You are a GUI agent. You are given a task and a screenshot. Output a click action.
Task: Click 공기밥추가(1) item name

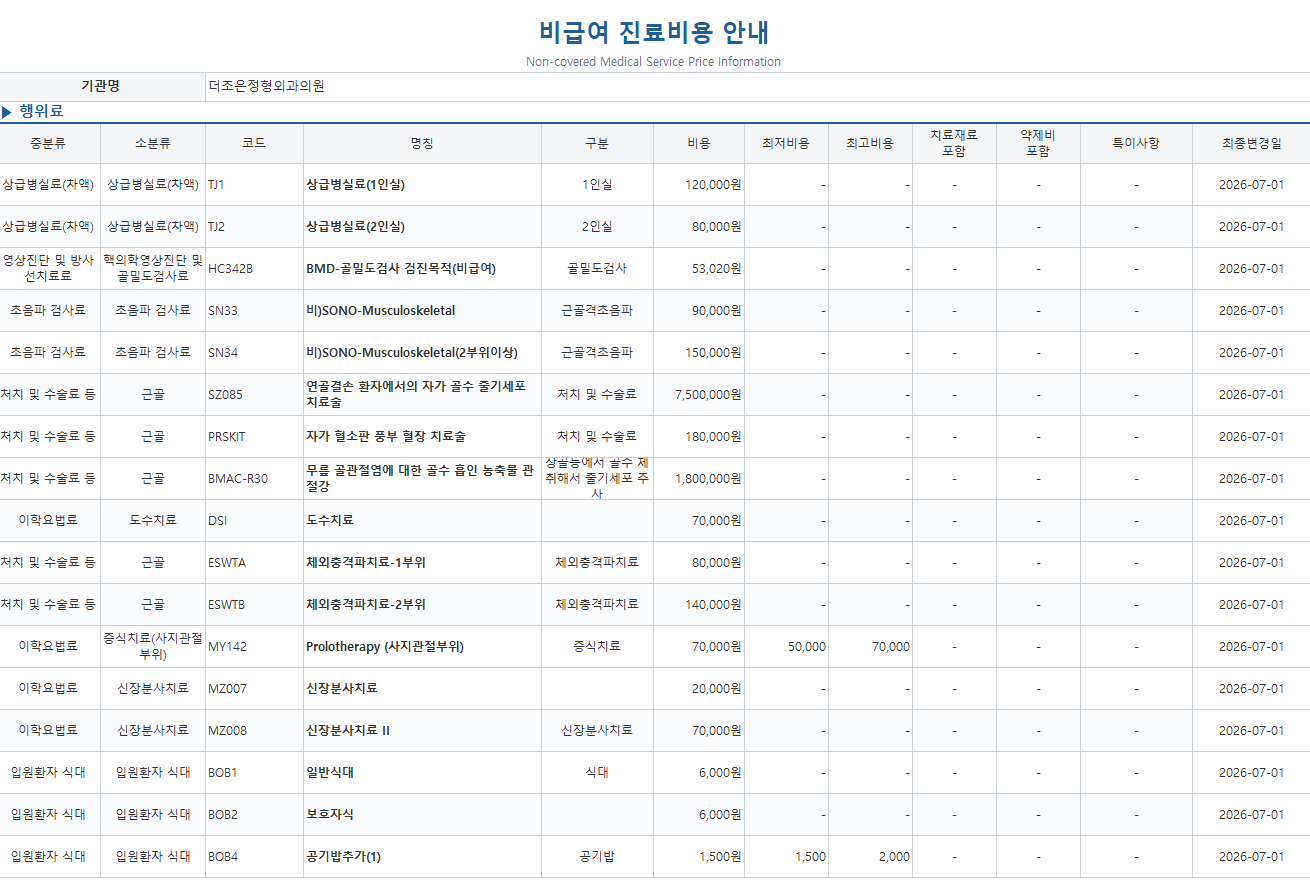(x=344, y=857)
